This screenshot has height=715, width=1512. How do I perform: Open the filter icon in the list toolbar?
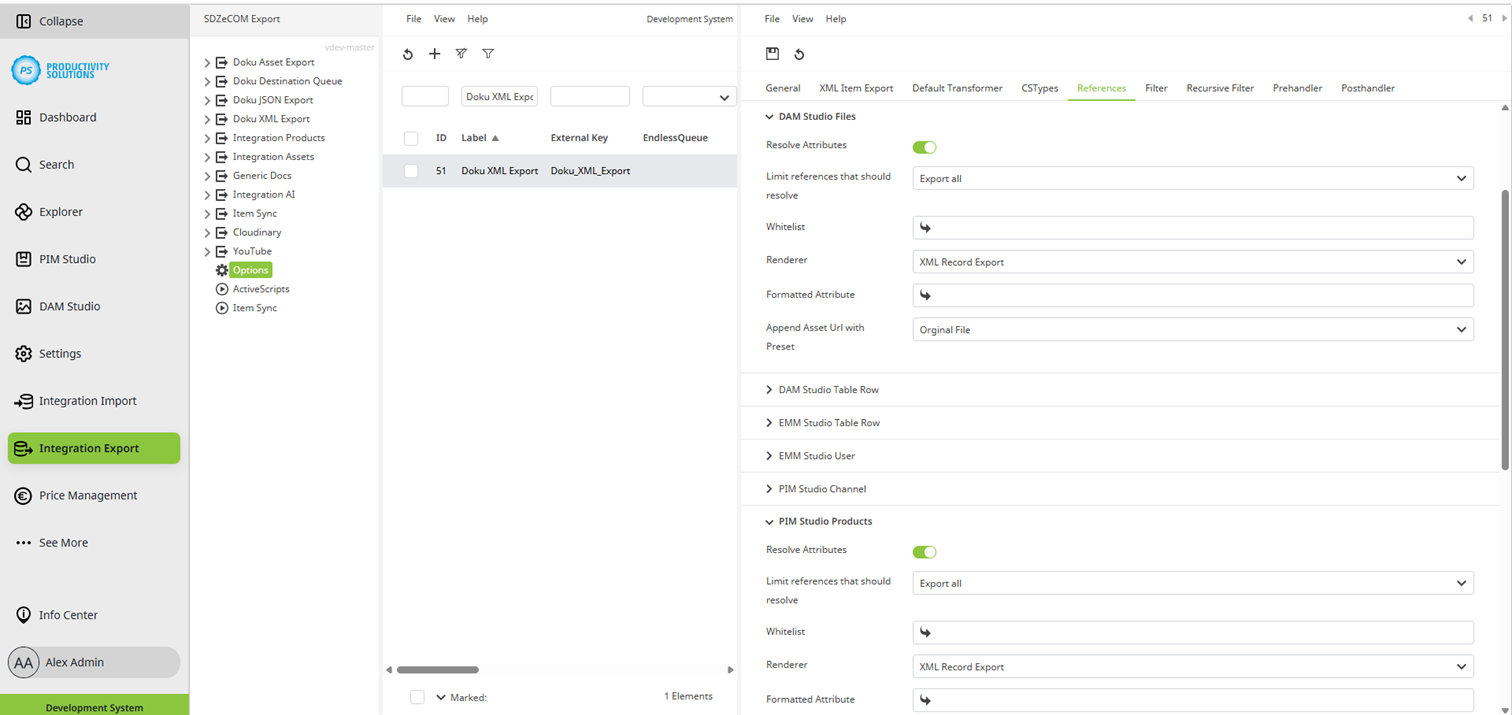[x=488, y=54]
